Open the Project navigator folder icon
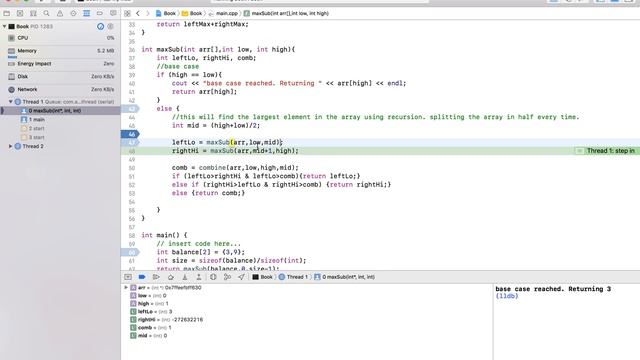 coord(7,13)
